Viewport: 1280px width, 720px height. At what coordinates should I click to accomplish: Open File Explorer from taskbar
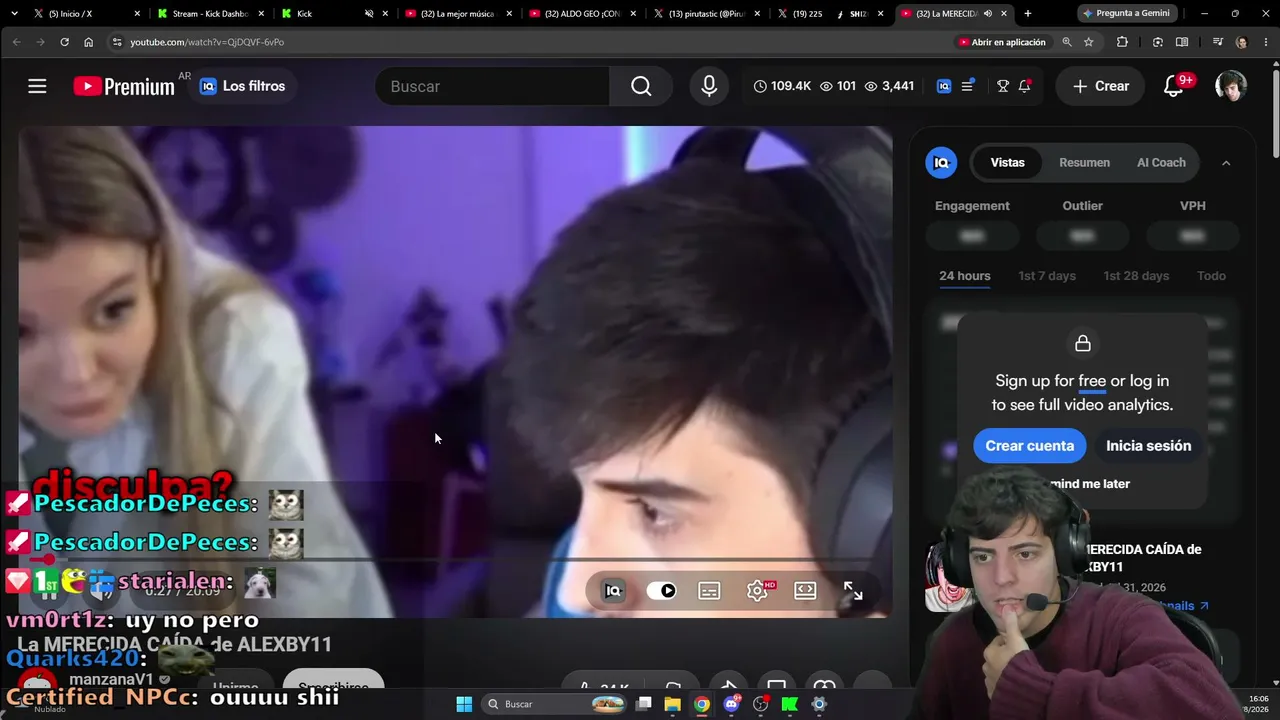(x=673, y=704)
